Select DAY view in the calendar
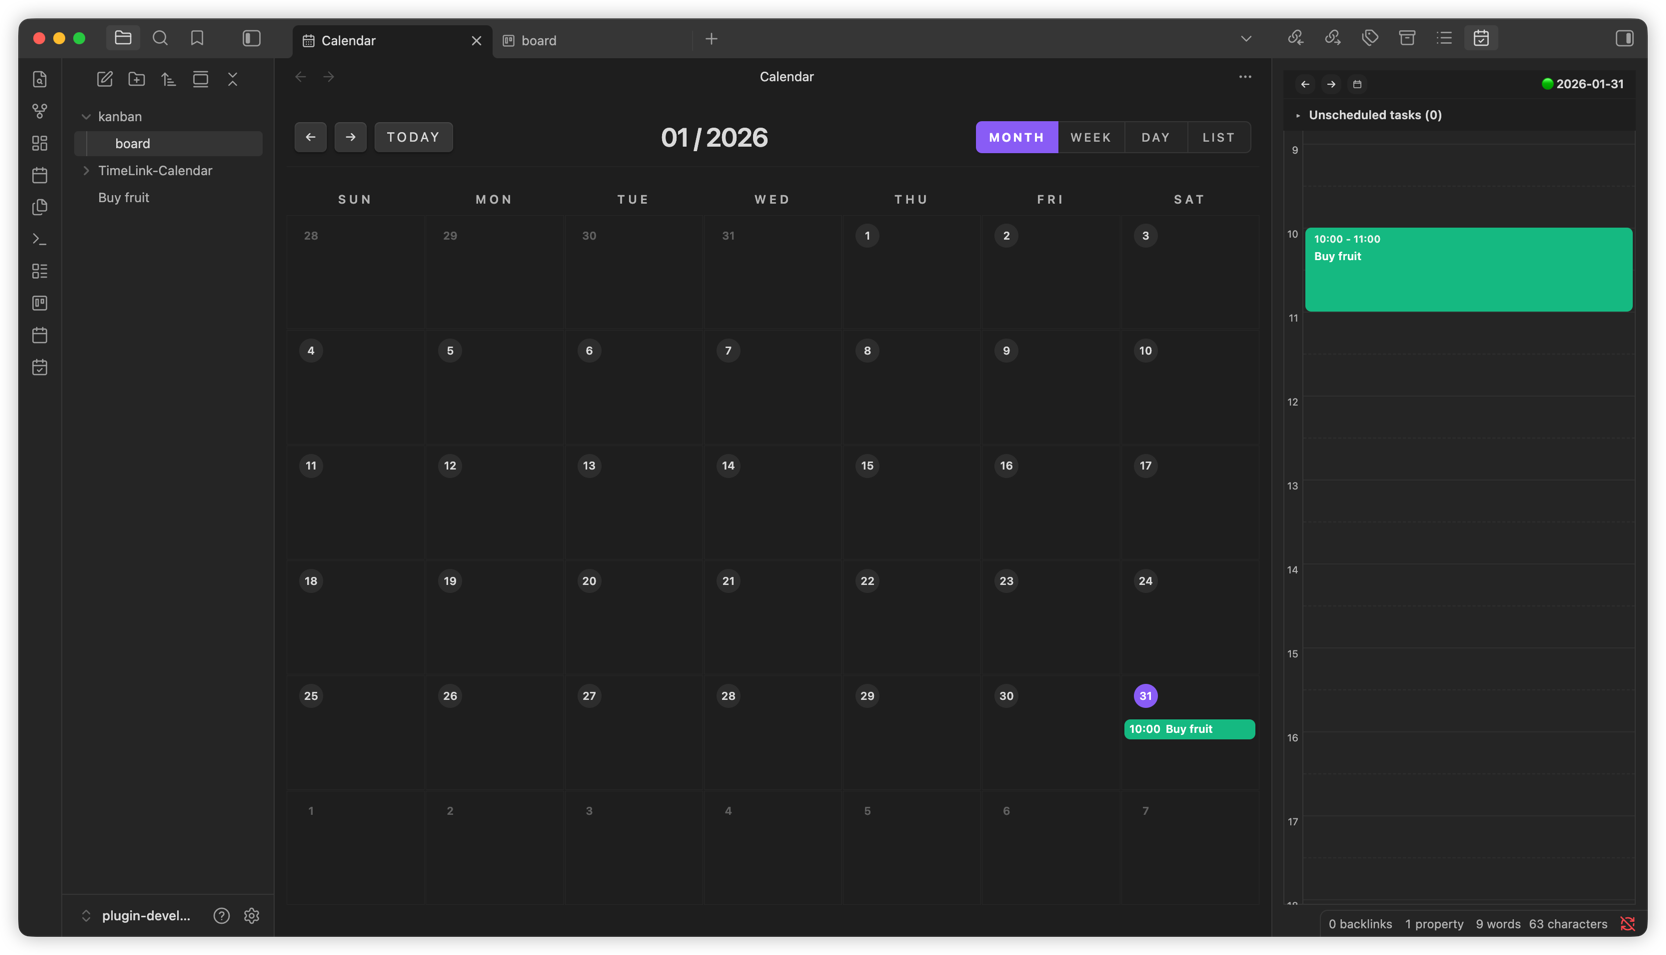Viewport: 1666px width, 955px height. [1155, 137]
